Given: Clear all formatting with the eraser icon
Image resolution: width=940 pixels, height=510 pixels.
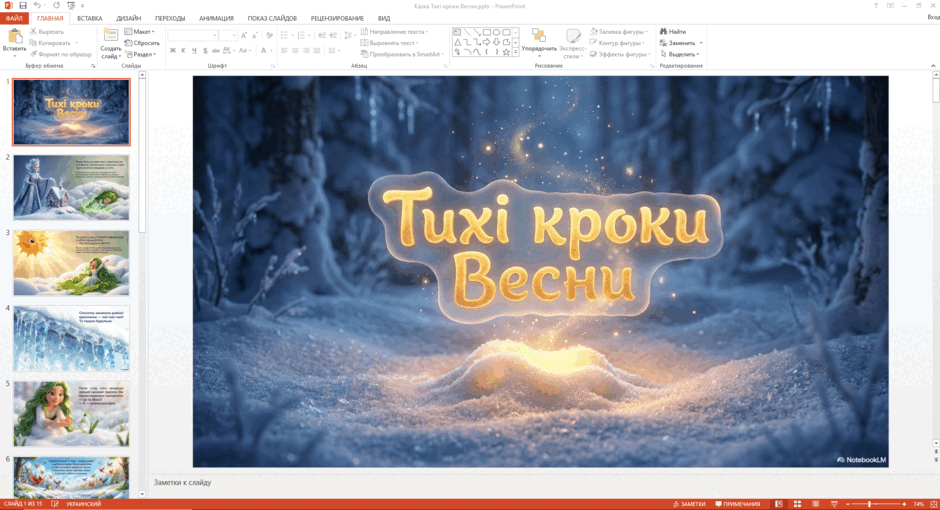Looking at the screenshot, I should coord(269,36).
